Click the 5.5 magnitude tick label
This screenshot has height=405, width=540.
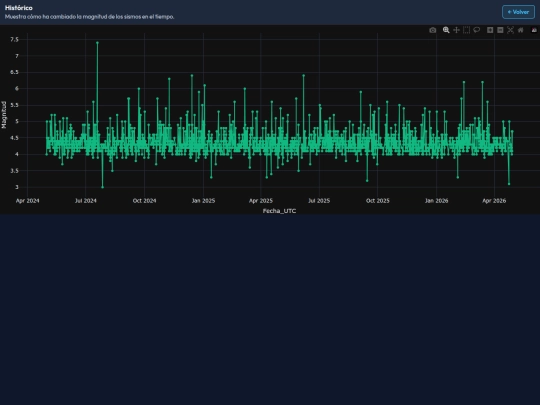click(x=14, y=105)
